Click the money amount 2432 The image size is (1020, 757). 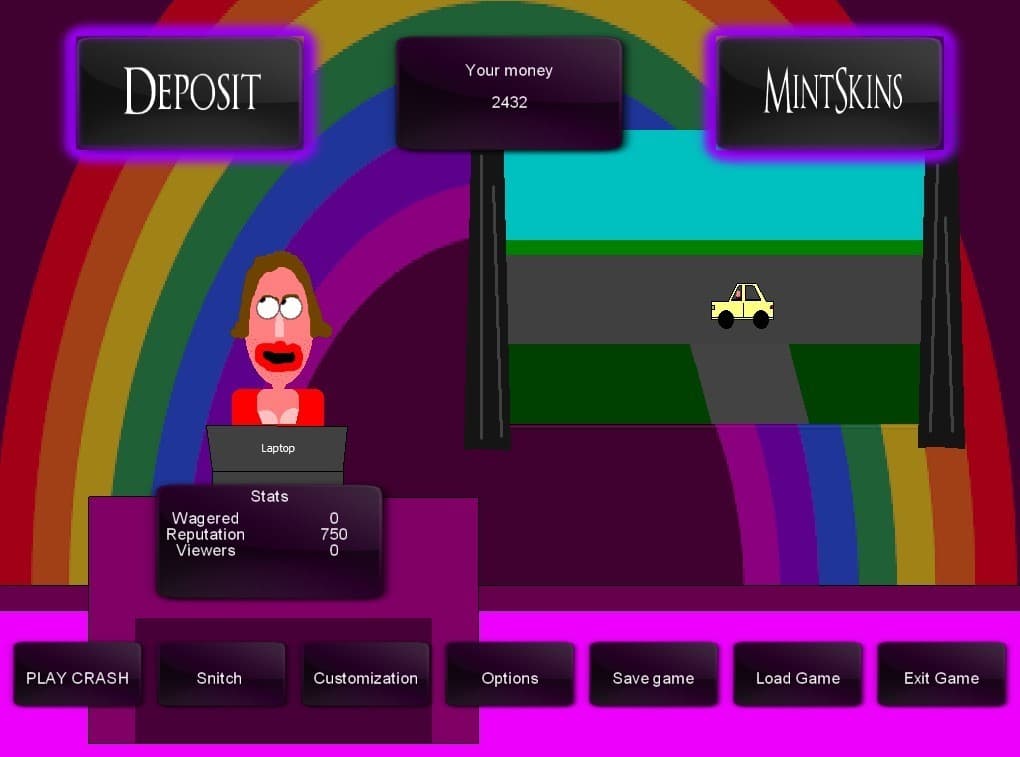click(509, 102)
